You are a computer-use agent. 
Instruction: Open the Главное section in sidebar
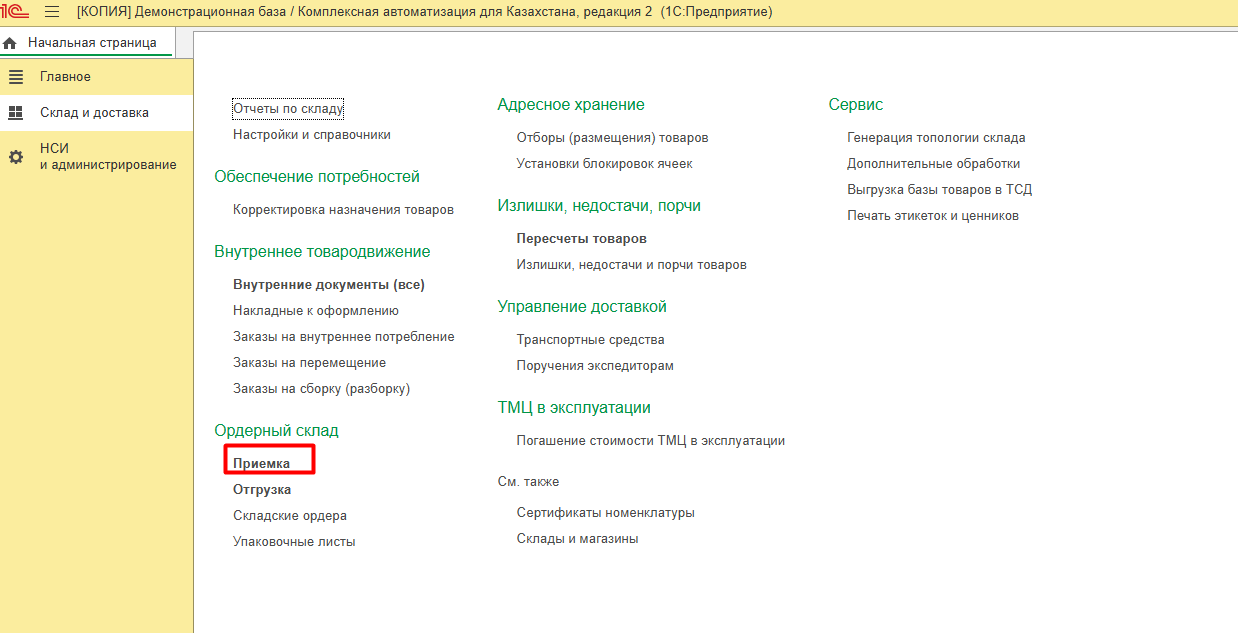coord(65,77)
